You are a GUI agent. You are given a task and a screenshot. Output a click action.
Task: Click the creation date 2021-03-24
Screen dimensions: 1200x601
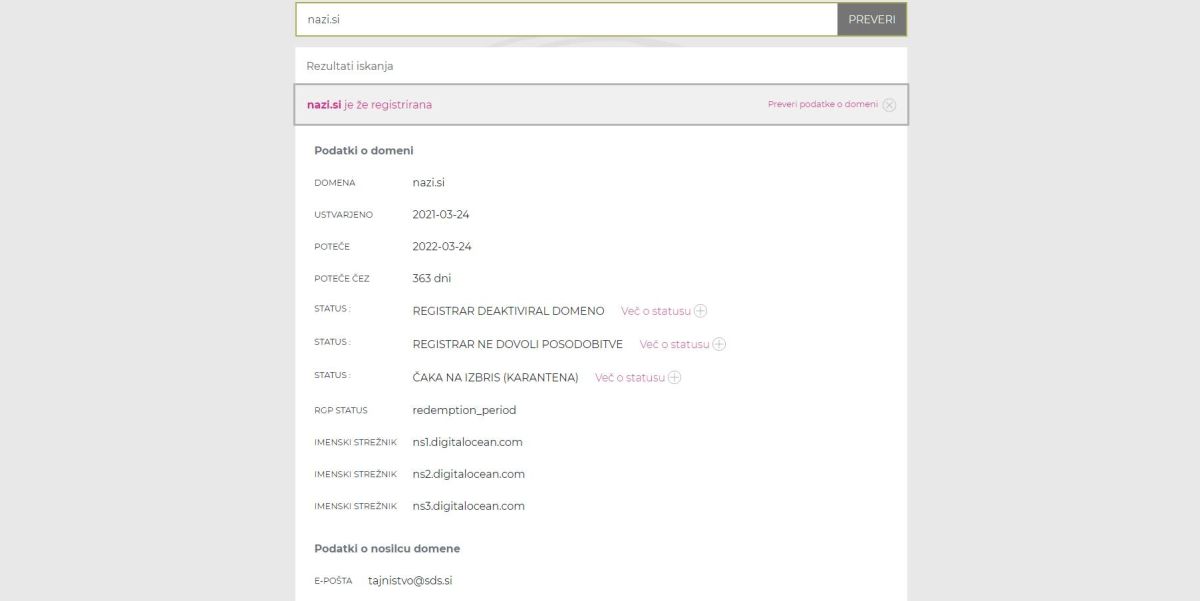[x=441, y=214]
